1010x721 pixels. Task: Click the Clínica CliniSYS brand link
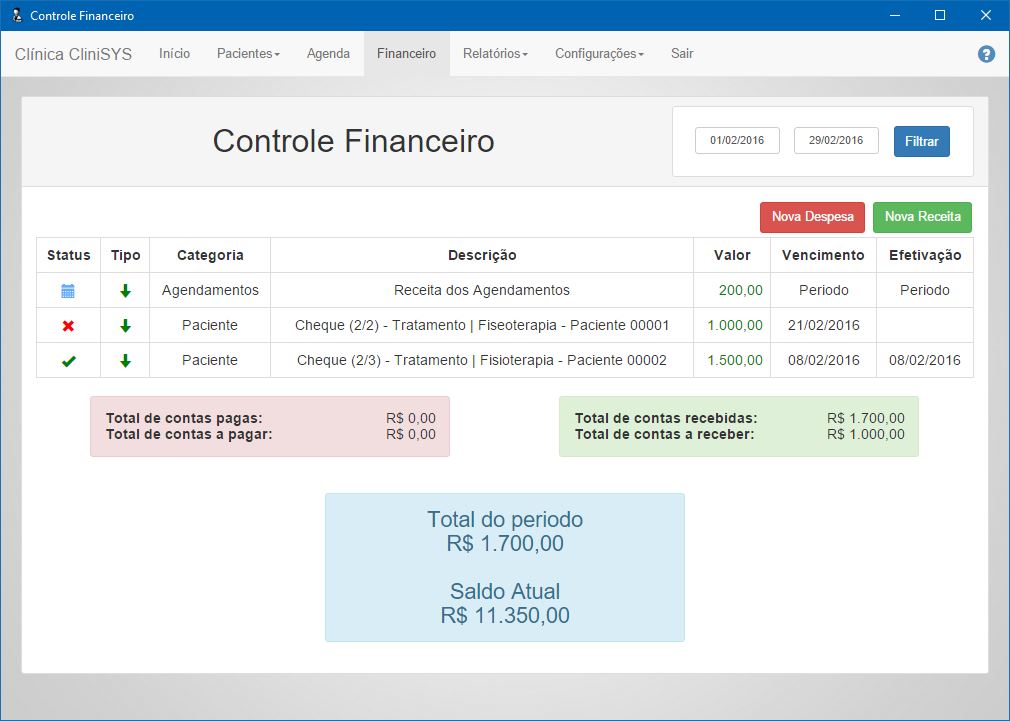pos(73,54)
